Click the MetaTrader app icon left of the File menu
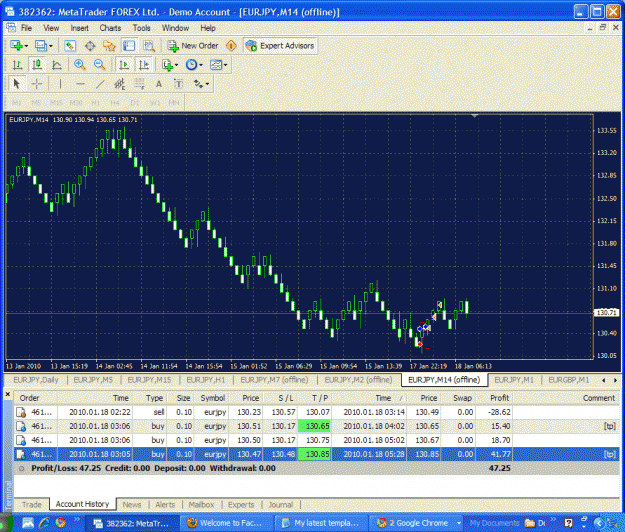The image size is (625, 532). [x=11, y=28]
